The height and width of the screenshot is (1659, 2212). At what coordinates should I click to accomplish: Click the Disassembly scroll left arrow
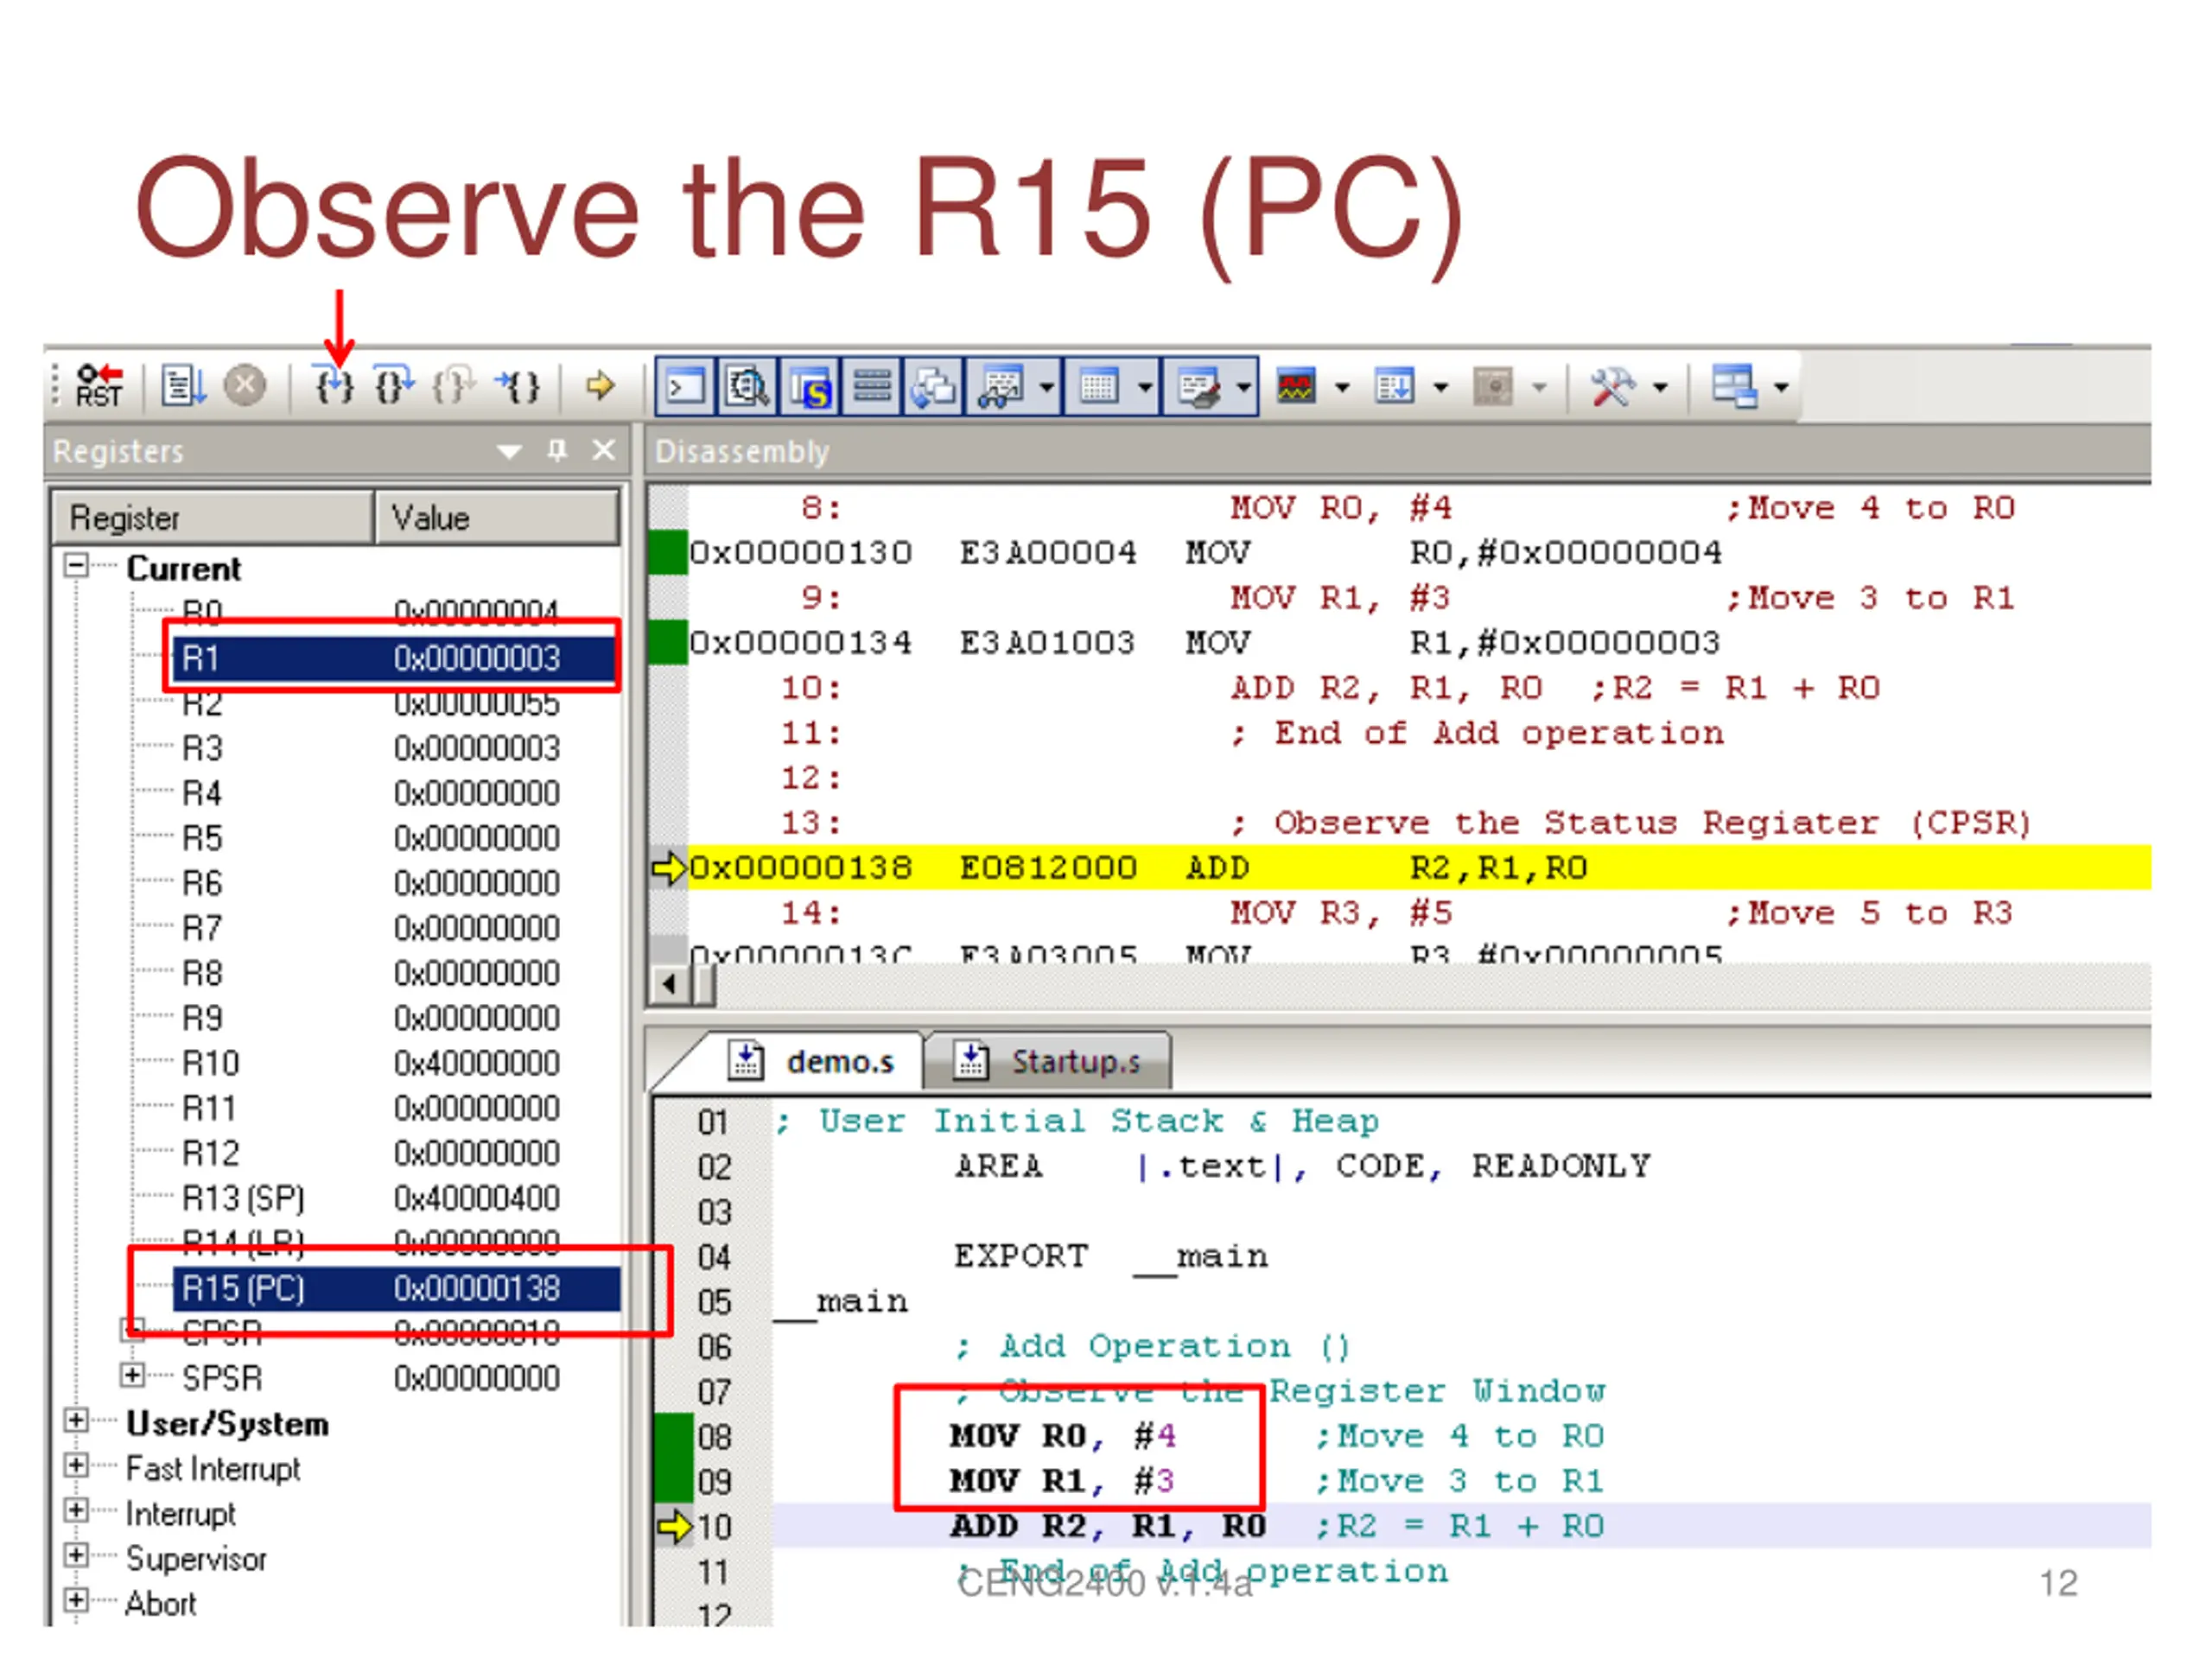668,985
